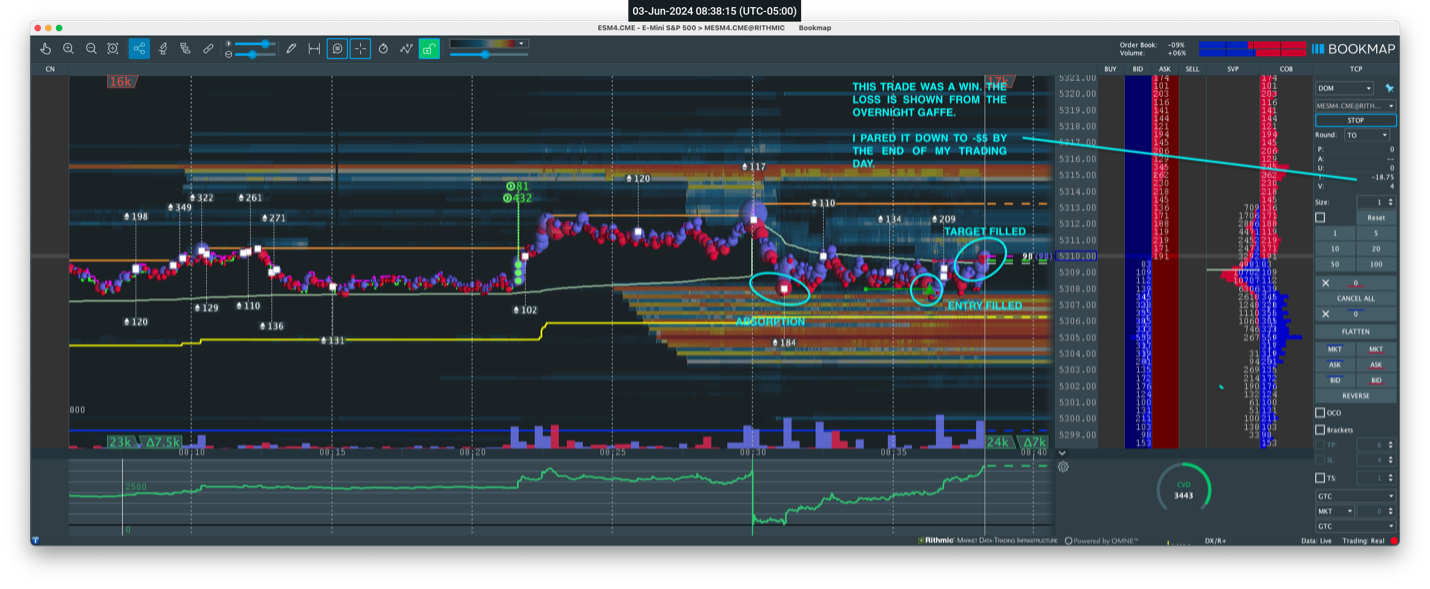Toggle the speech bubble notes icon
Screen dimensions: 1430x589
(337, 48)
